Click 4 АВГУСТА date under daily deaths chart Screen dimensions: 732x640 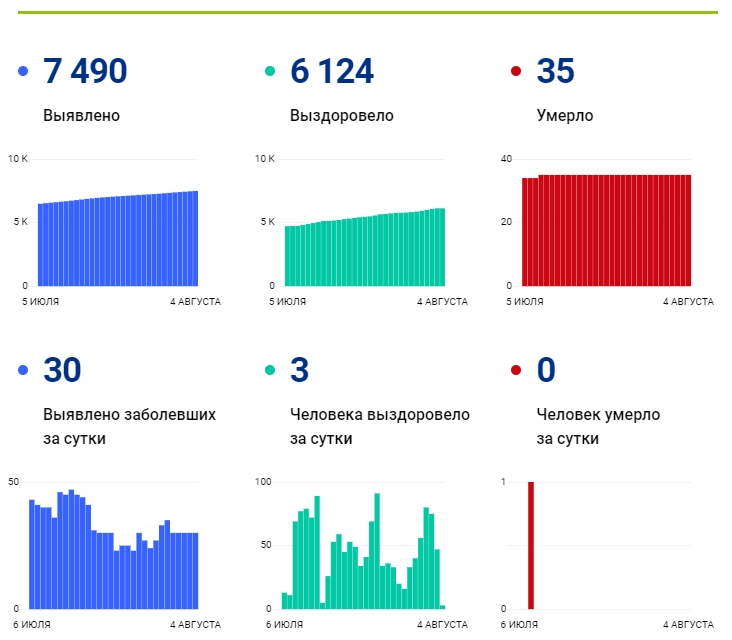(x=688, y=624)
